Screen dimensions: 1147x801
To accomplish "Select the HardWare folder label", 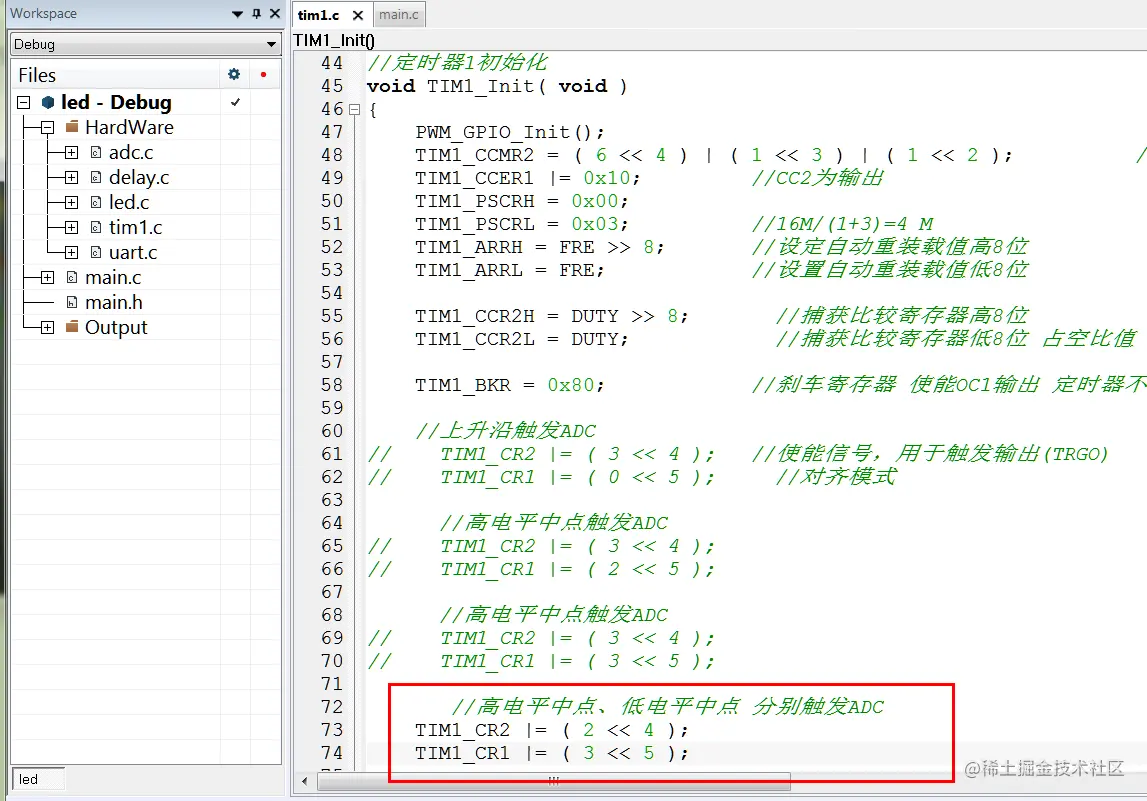I will (129, 127).
